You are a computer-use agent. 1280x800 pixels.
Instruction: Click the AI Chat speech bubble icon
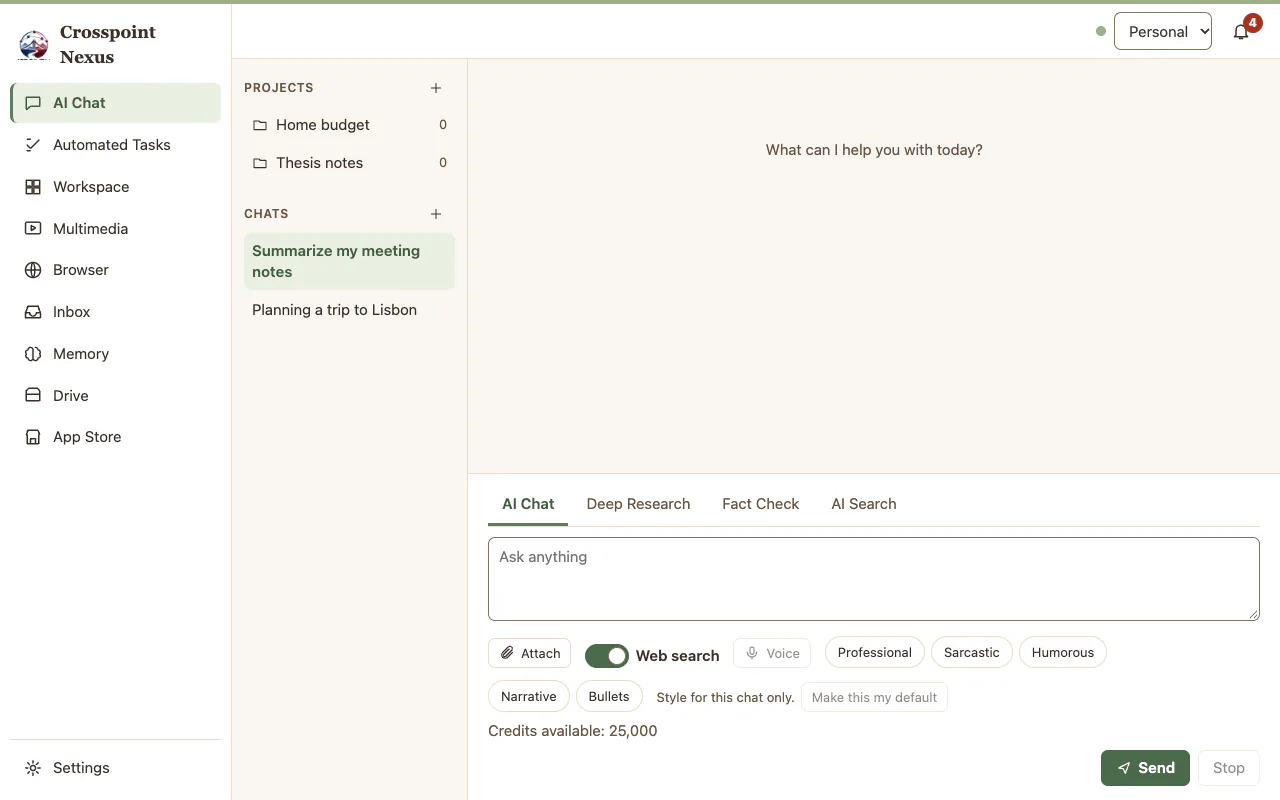(33, 103)
